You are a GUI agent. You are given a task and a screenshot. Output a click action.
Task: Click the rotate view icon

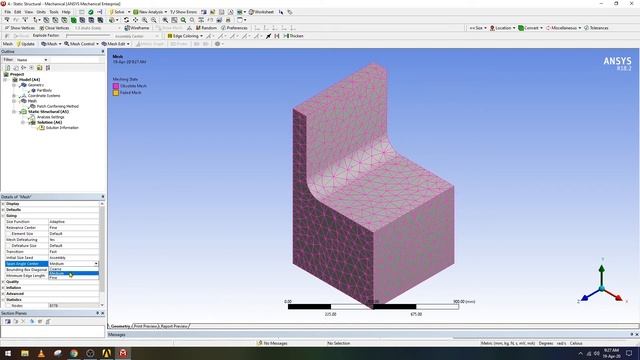point(127,20)
